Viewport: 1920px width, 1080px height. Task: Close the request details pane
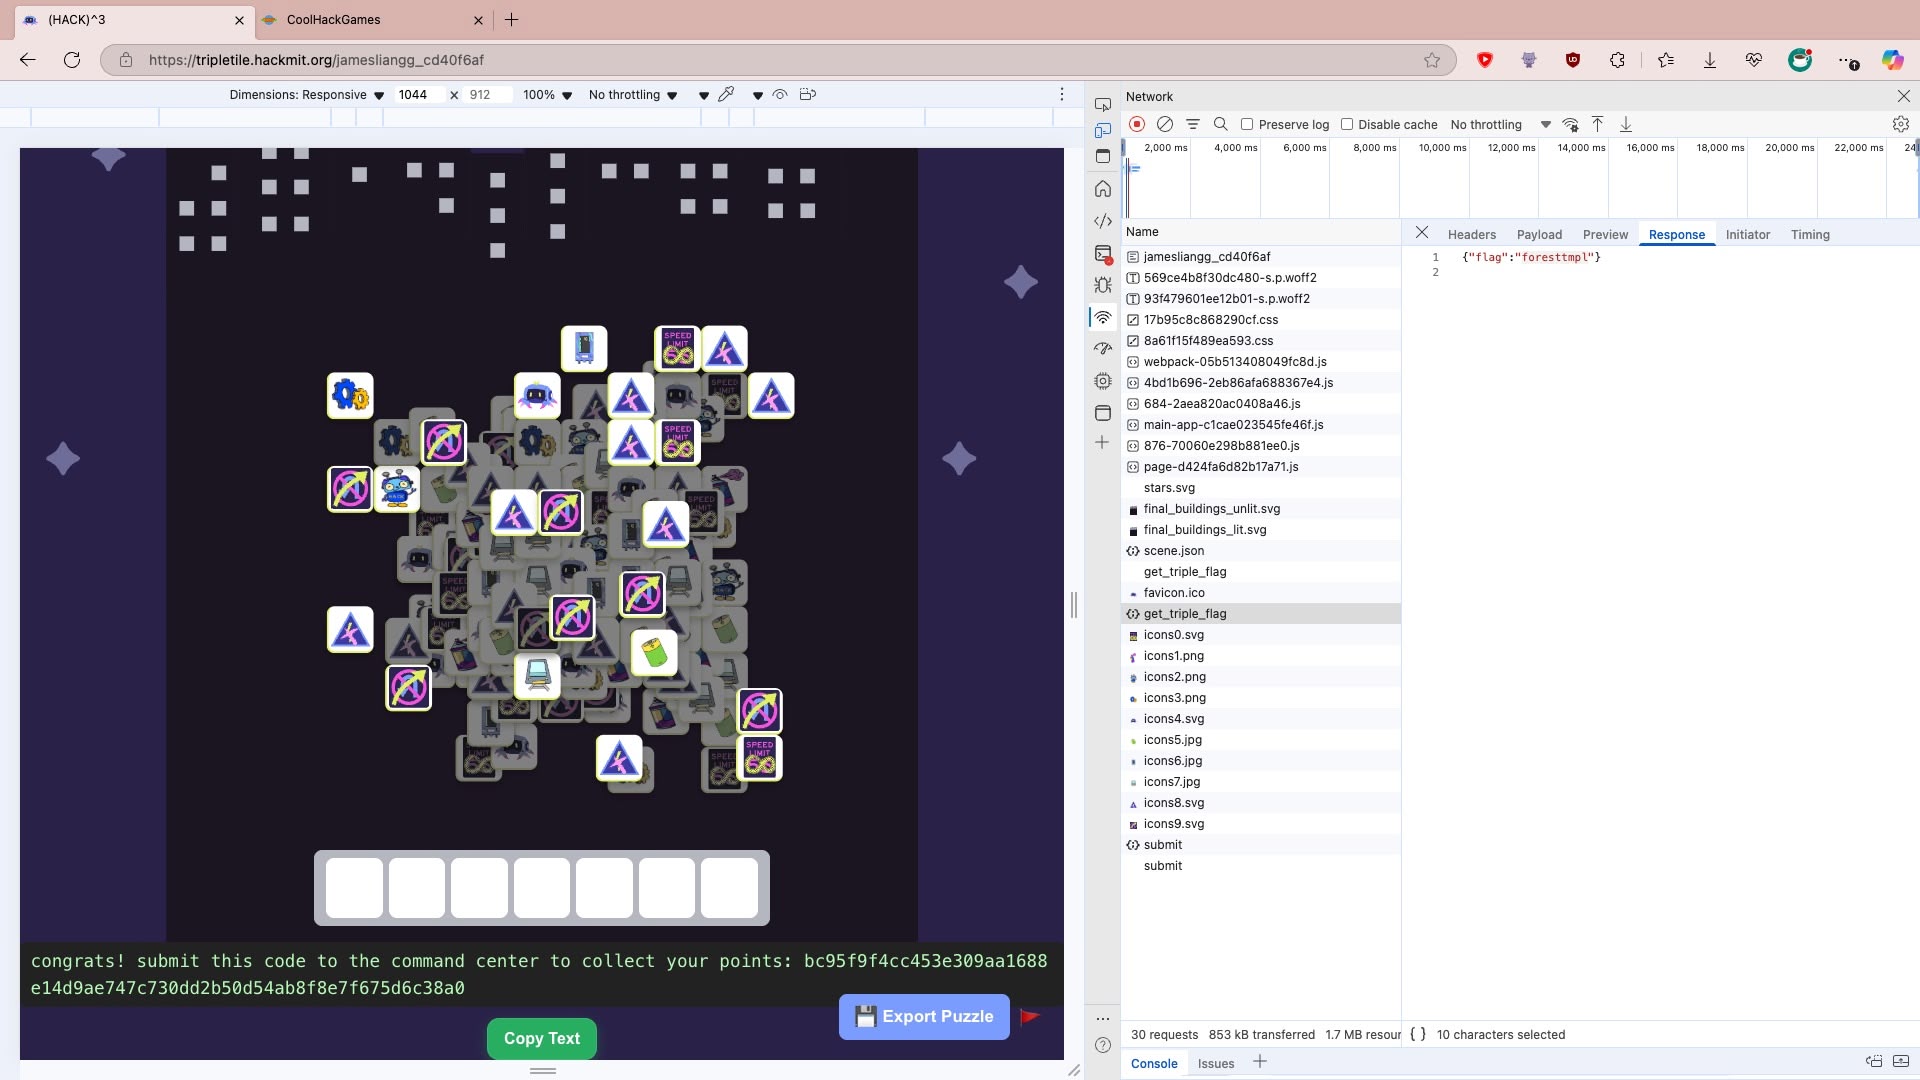coord(1421,232)
